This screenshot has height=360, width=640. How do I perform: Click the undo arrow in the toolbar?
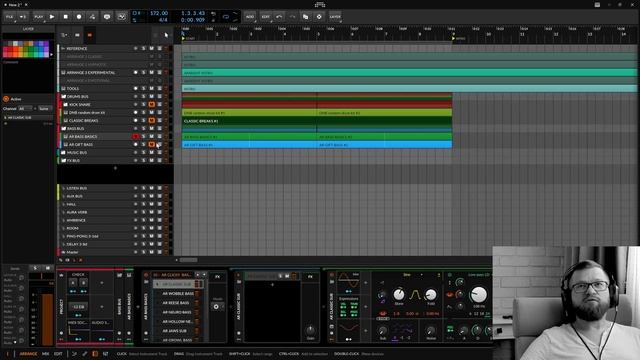point(279,17)
